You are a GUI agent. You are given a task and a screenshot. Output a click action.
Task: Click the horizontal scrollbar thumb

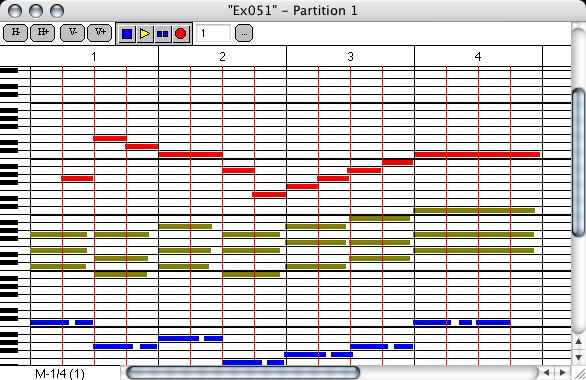pyautogui.click(x=243, y=373)
